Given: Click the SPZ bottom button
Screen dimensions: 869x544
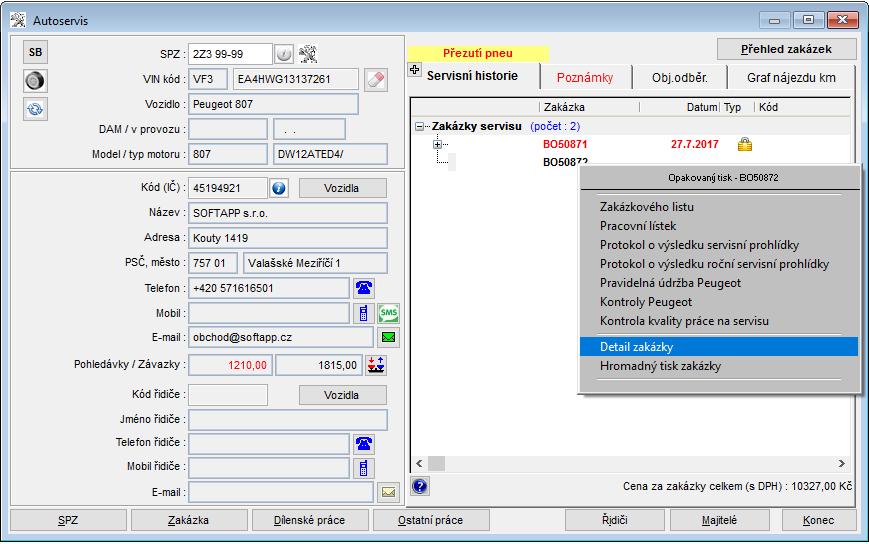Looking at the screenshot, I should [x=68, y=520].
